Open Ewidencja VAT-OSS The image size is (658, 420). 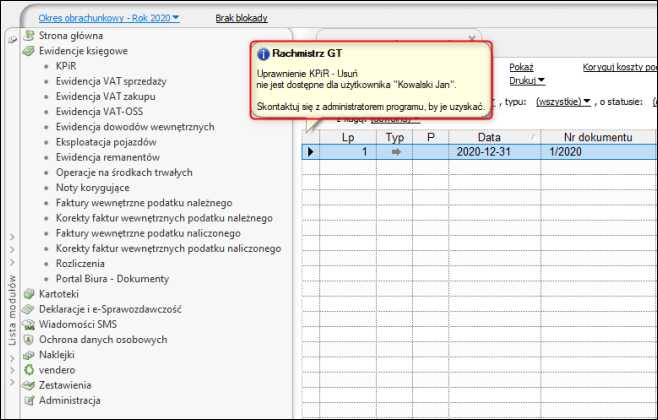pyautogui.click(x=99, y=112)
